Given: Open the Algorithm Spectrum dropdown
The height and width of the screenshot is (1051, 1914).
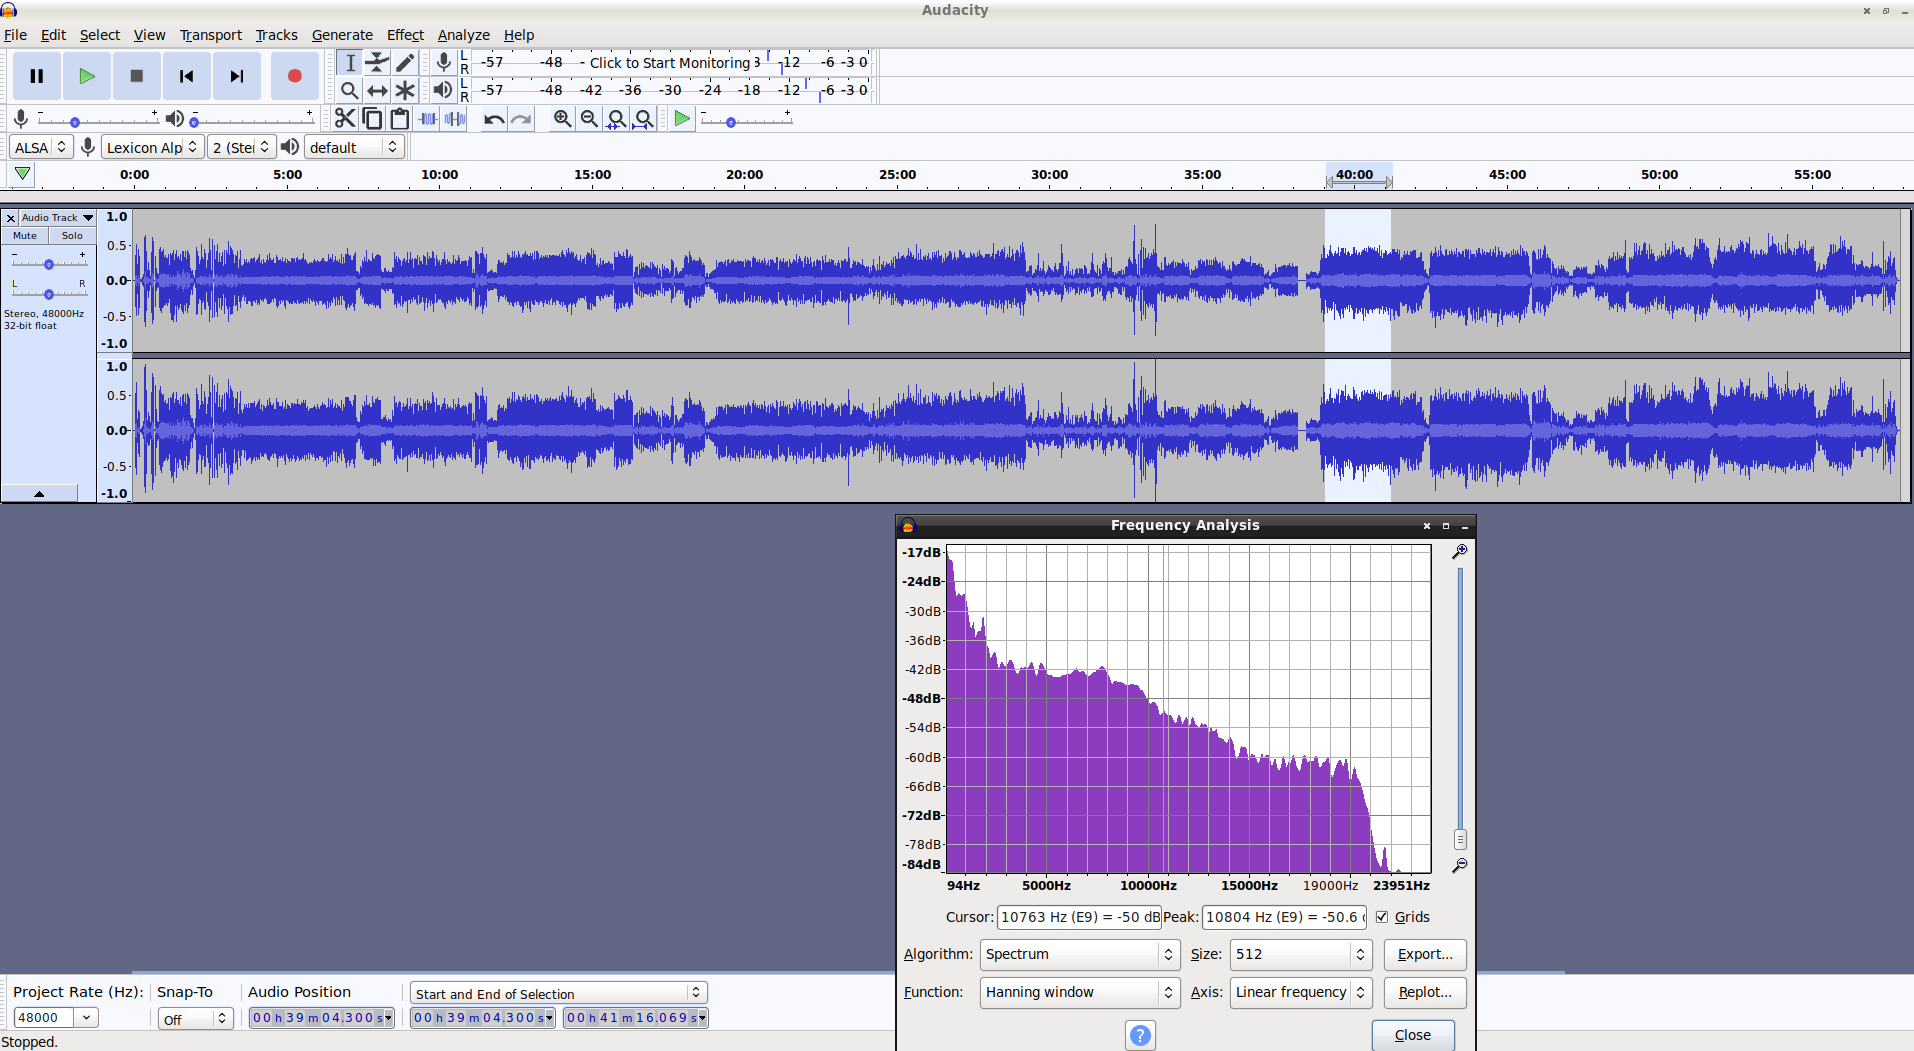Looking at the screenshot, I should pos(1080,954).
